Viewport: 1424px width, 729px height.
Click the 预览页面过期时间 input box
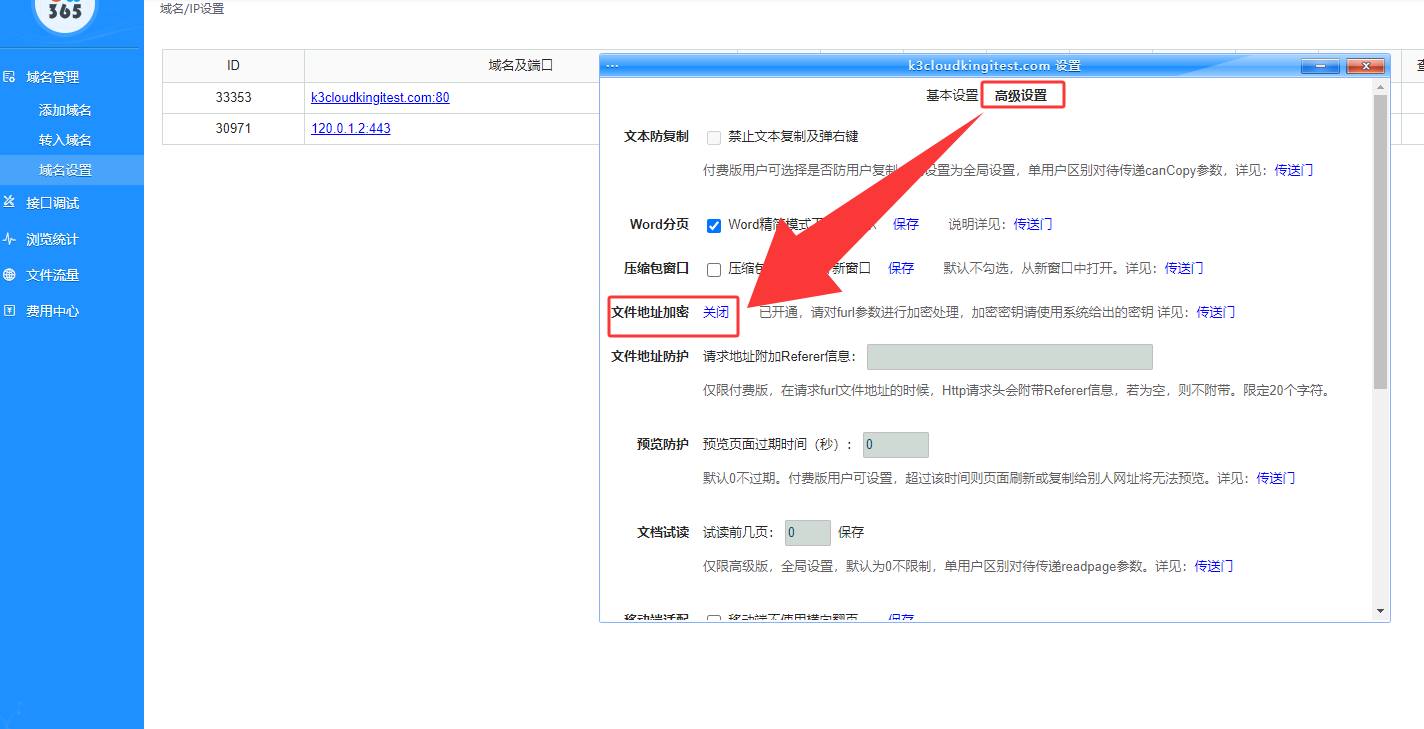tap(896, 445)
